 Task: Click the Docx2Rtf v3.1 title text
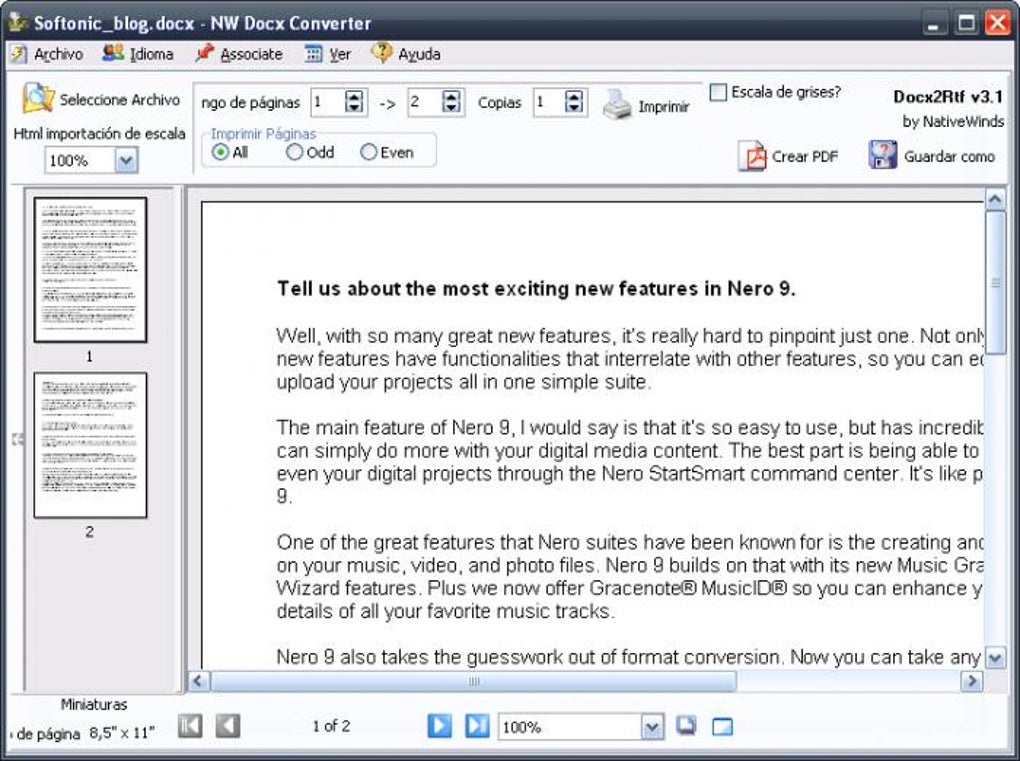point(948,97)
